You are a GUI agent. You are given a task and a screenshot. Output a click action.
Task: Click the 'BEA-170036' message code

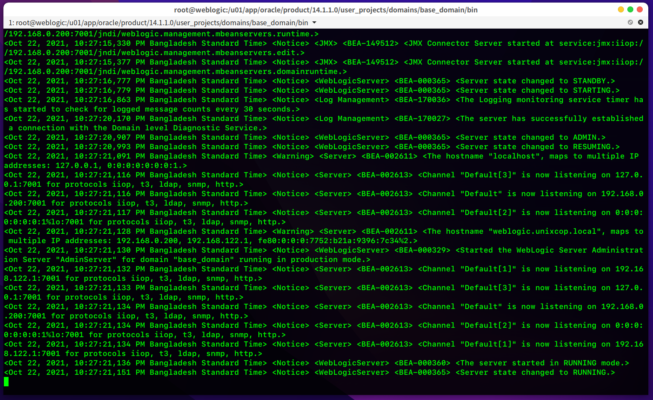[x=422, y=100]
